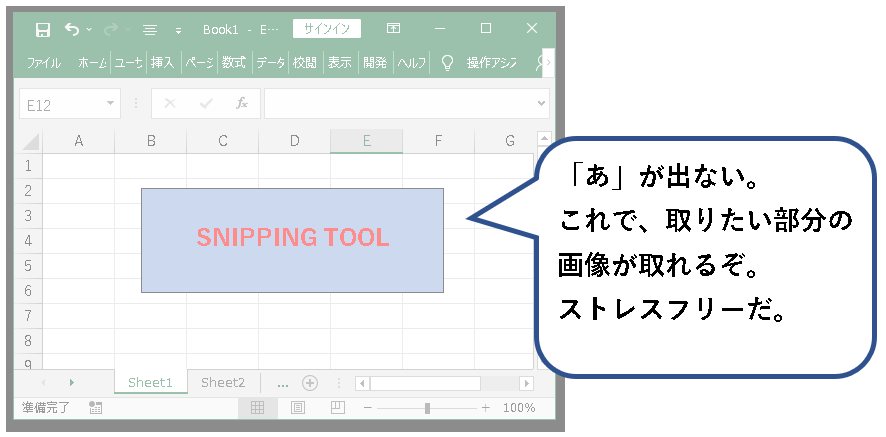
Task: Switch to the 表示 ribbon tab
Action: pos(340,63)
